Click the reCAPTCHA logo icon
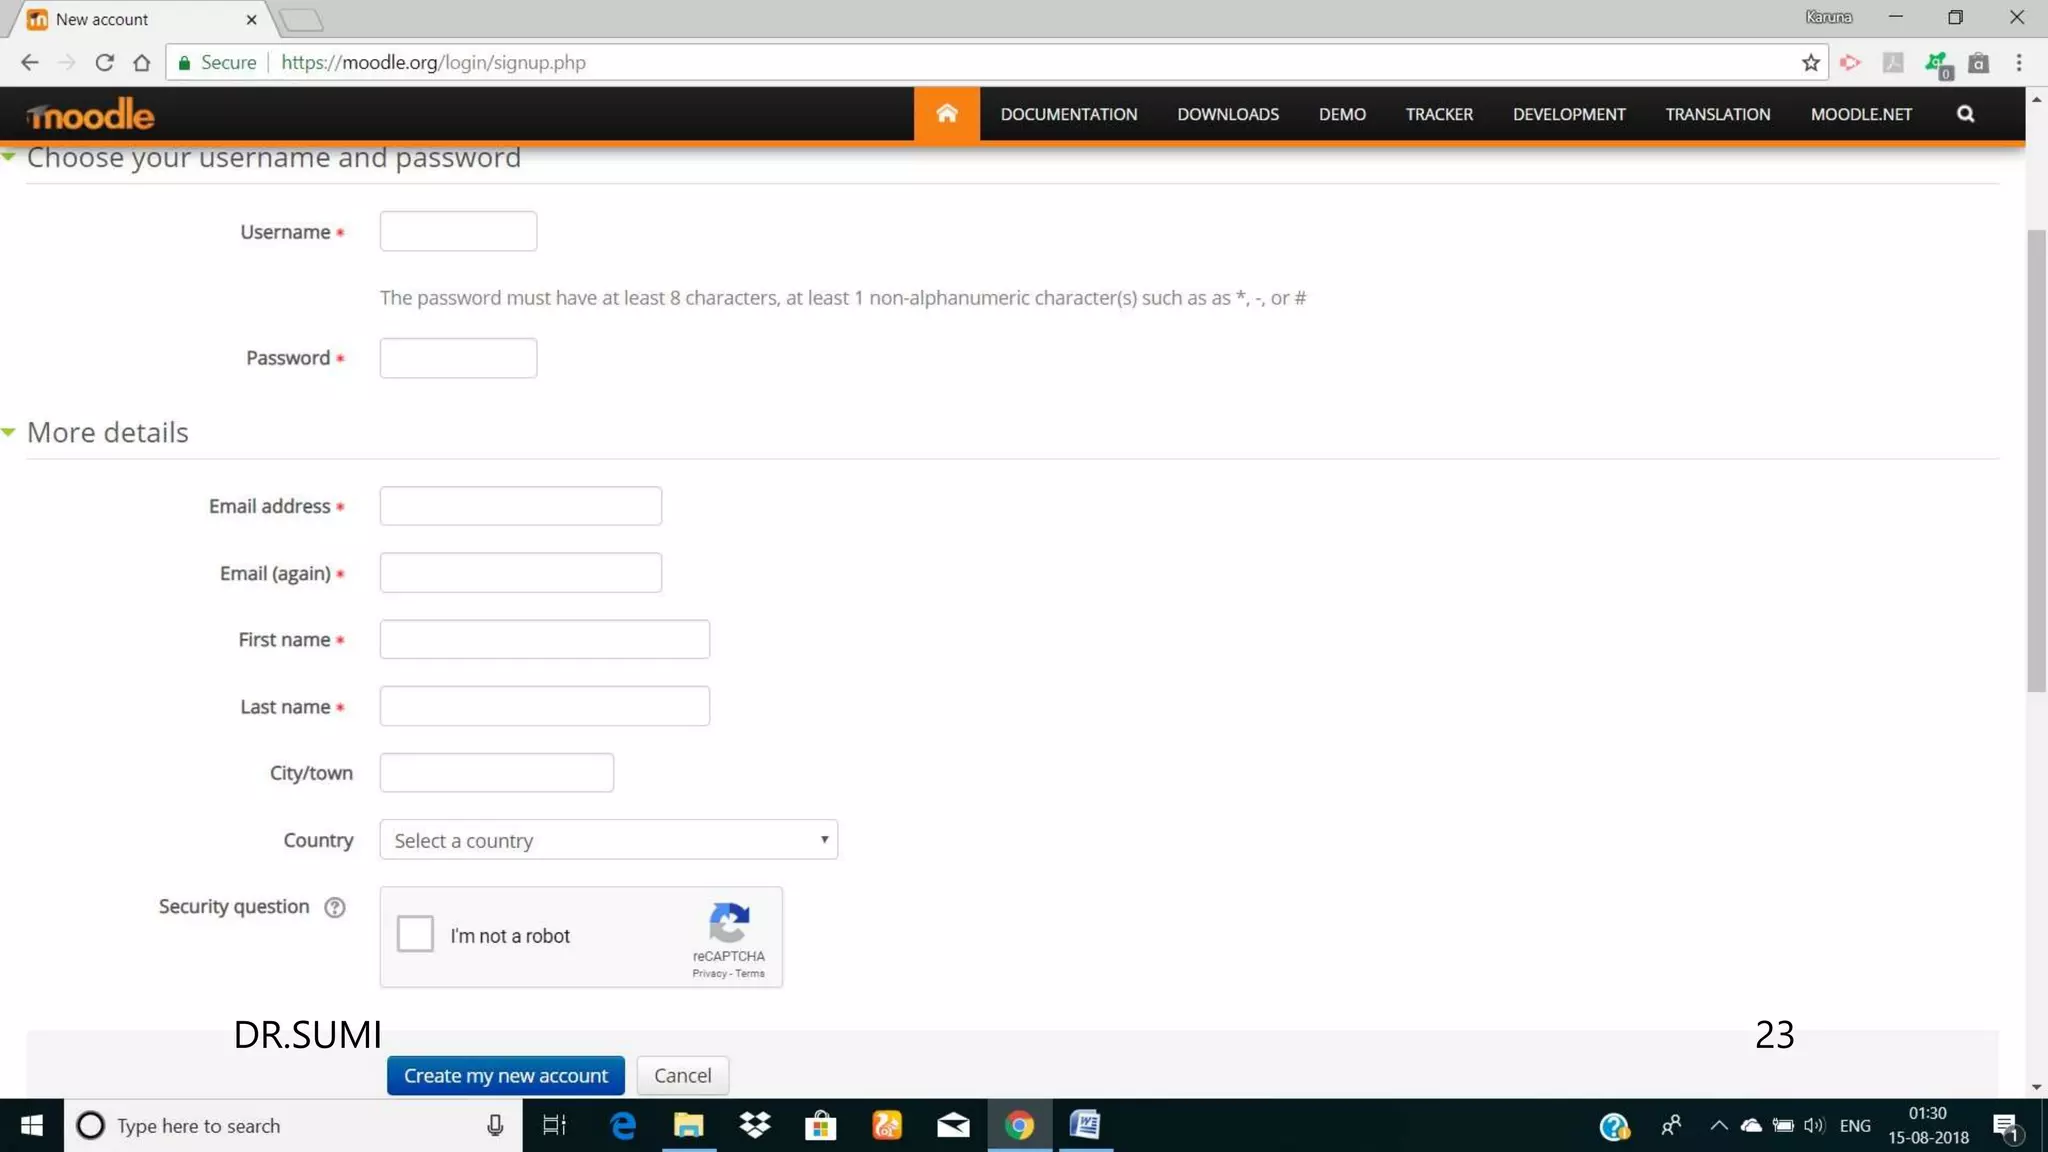Viewport: 2048px width, 1152px height. pyautogui.click(x=729, y=922)
